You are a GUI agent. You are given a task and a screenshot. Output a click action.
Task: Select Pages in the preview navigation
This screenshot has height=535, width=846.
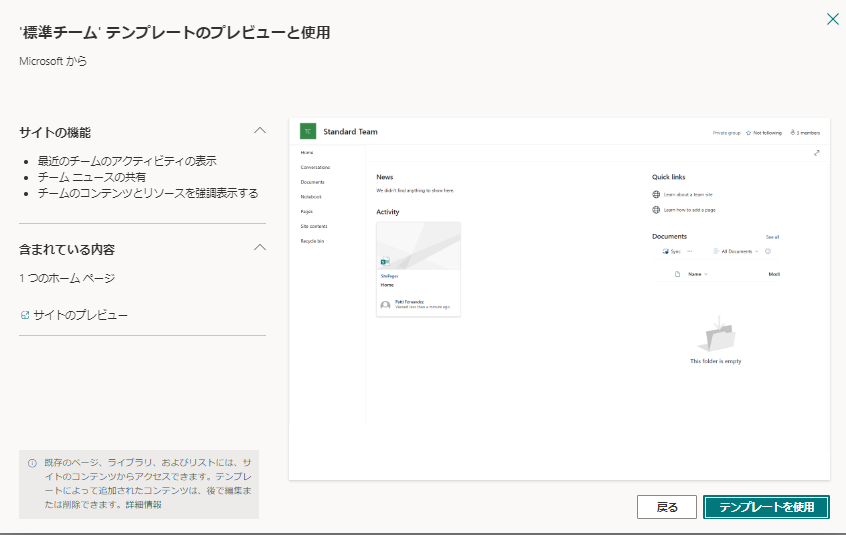tap(306, 211)
